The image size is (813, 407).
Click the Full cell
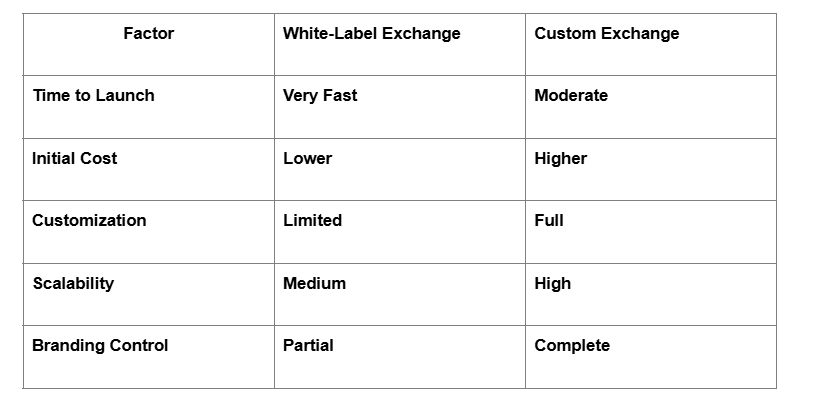[549, 221]
